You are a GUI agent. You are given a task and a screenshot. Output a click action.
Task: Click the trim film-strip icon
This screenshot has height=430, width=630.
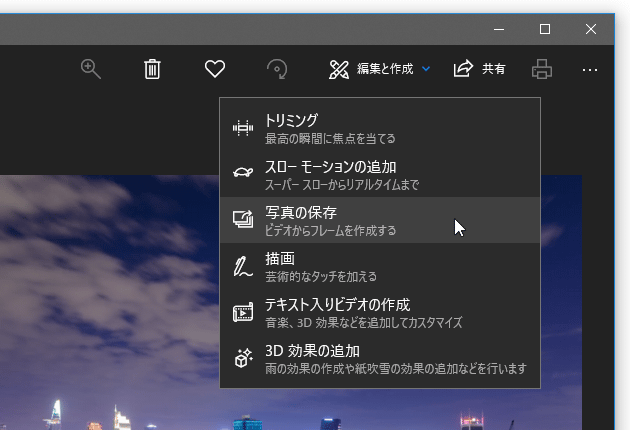(x=243, y=128)
